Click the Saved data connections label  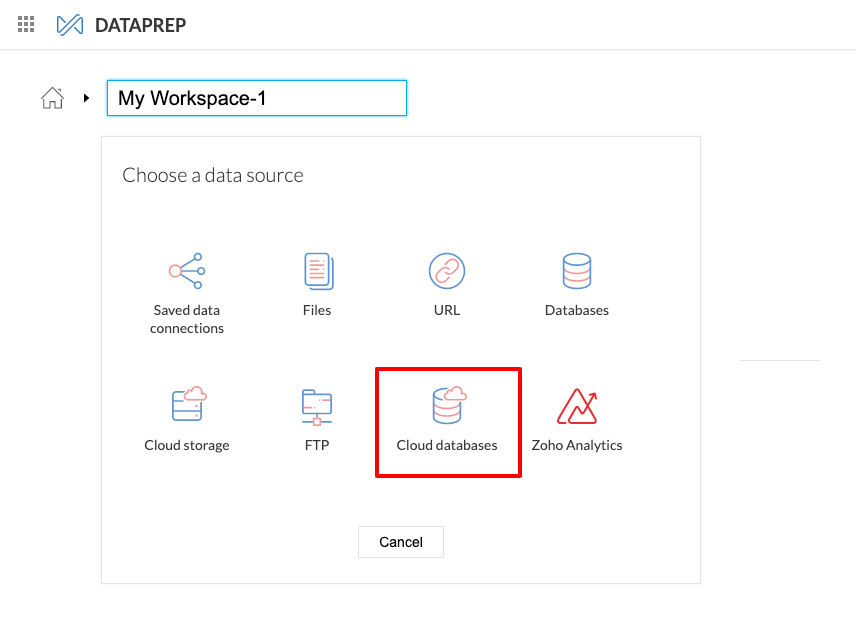(x=187, y=319)
